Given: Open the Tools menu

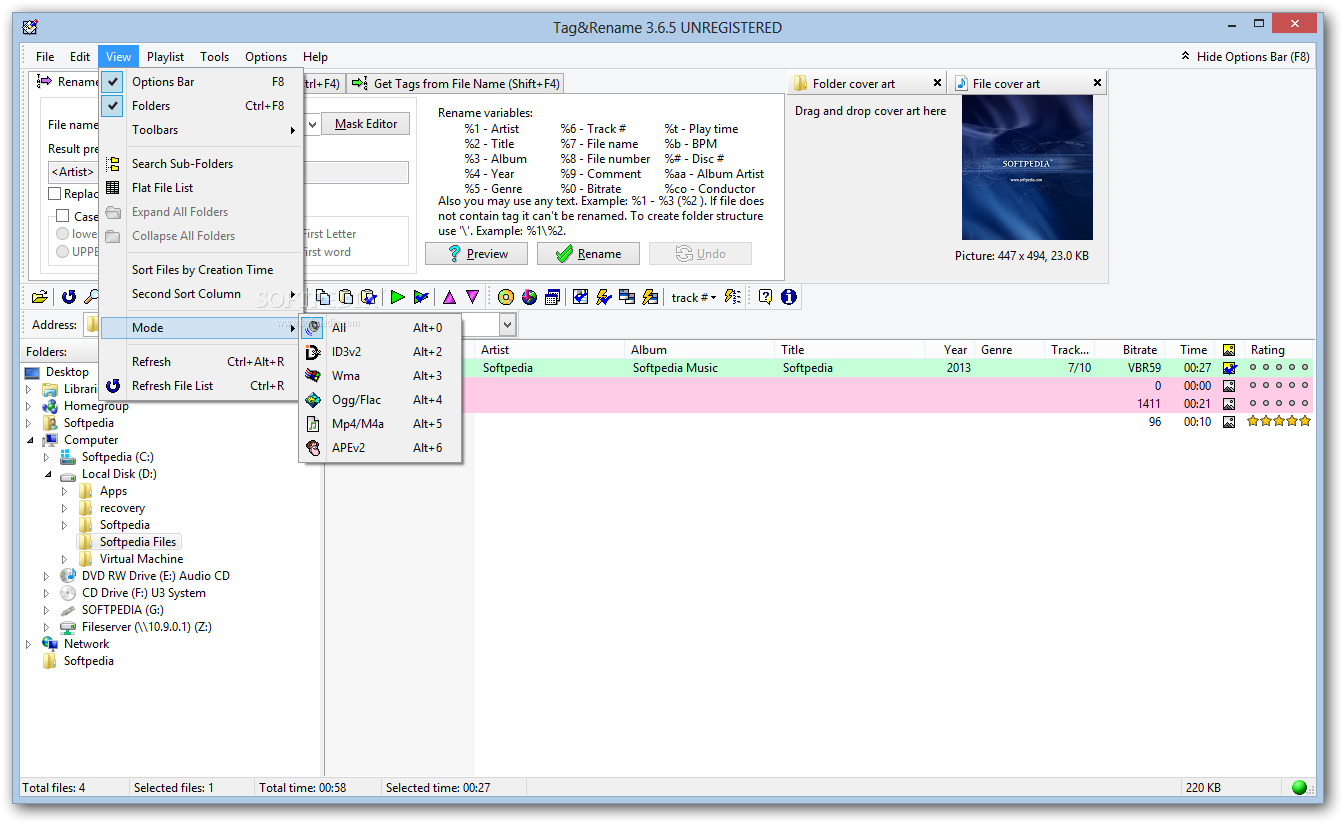Looking at the screenshot, I should click(214, 57).
